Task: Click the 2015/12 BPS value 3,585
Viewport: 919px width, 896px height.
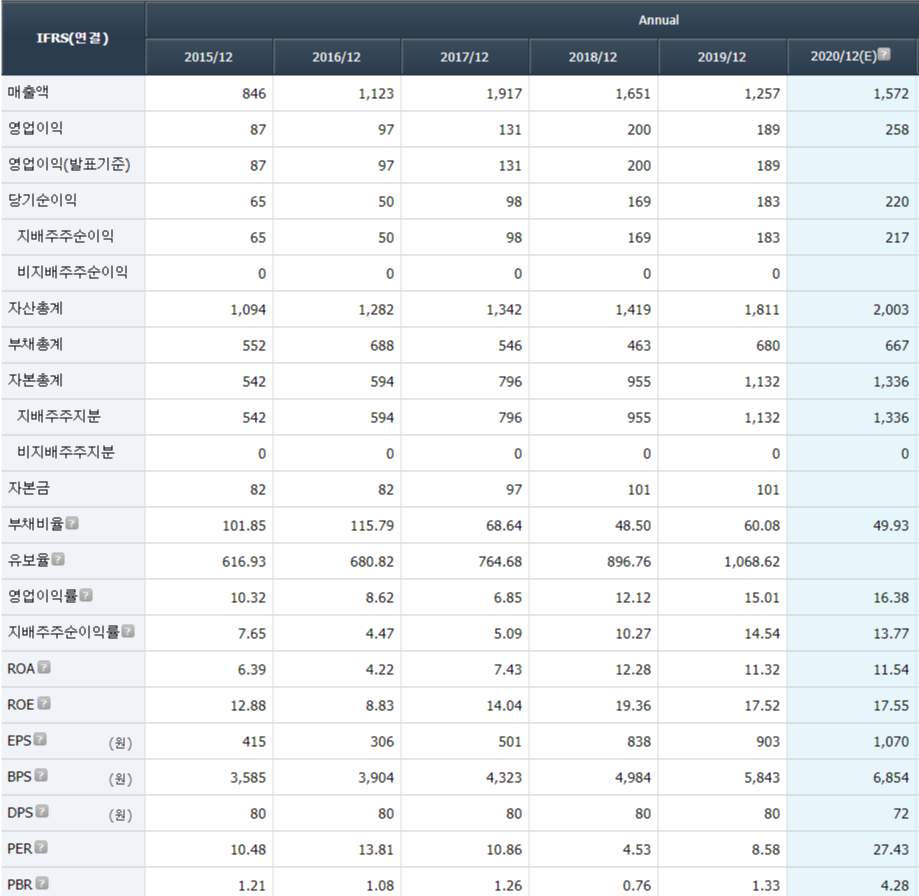Action: coord(248,778)
